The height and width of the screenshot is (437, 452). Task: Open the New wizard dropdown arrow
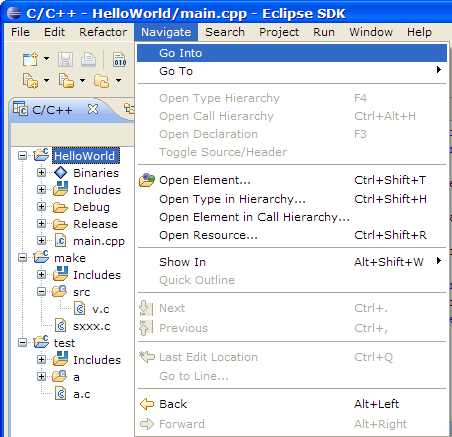click(46, 59)
